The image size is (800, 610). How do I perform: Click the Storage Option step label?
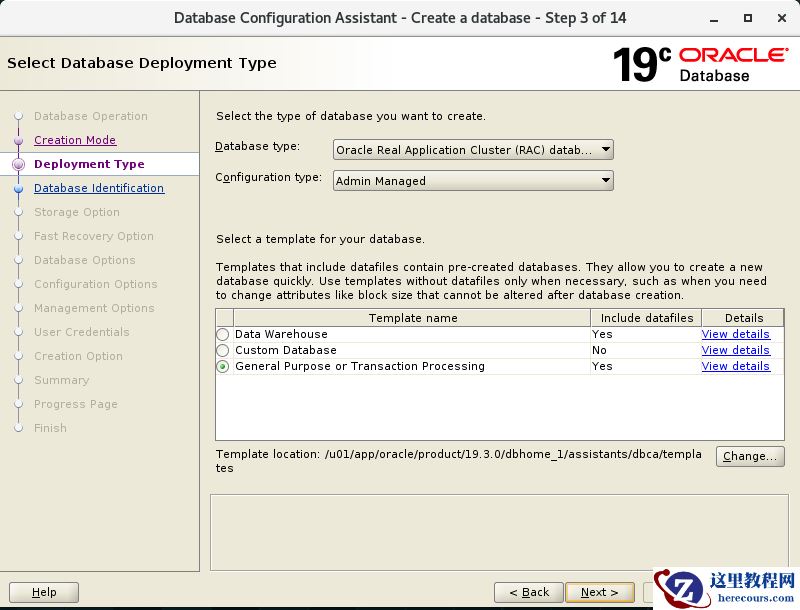(77, 212)
